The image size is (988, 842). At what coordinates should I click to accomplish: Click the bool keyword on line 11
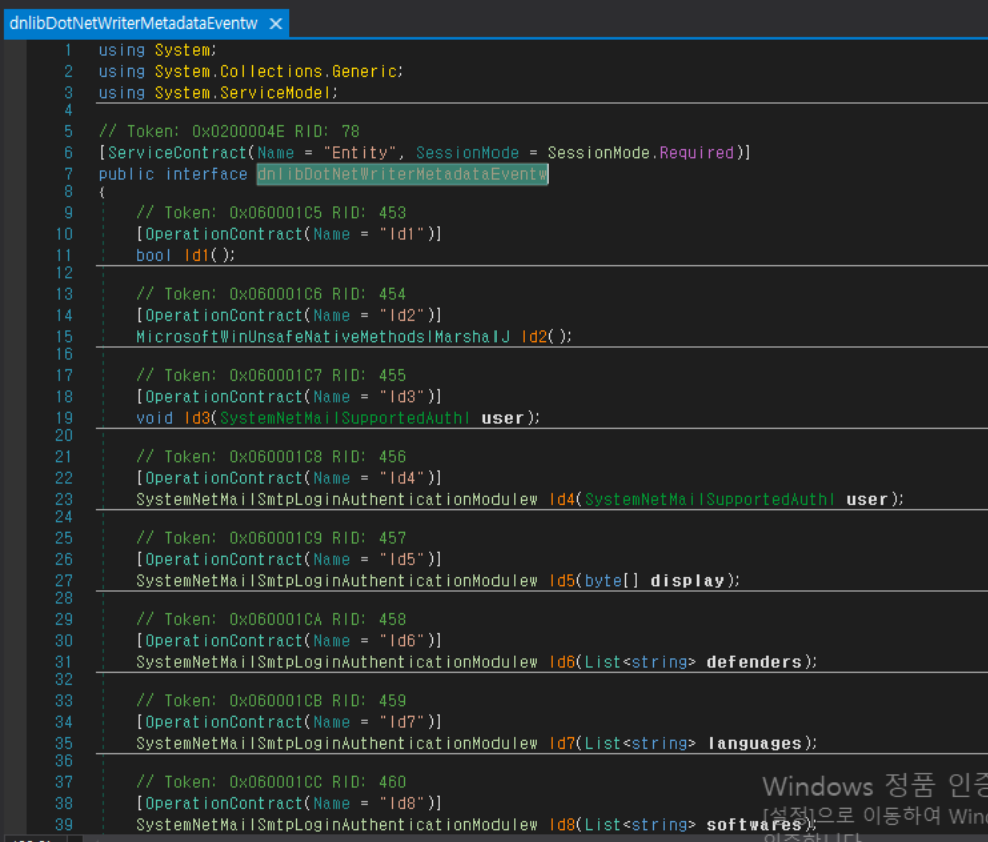click(154, 255)
